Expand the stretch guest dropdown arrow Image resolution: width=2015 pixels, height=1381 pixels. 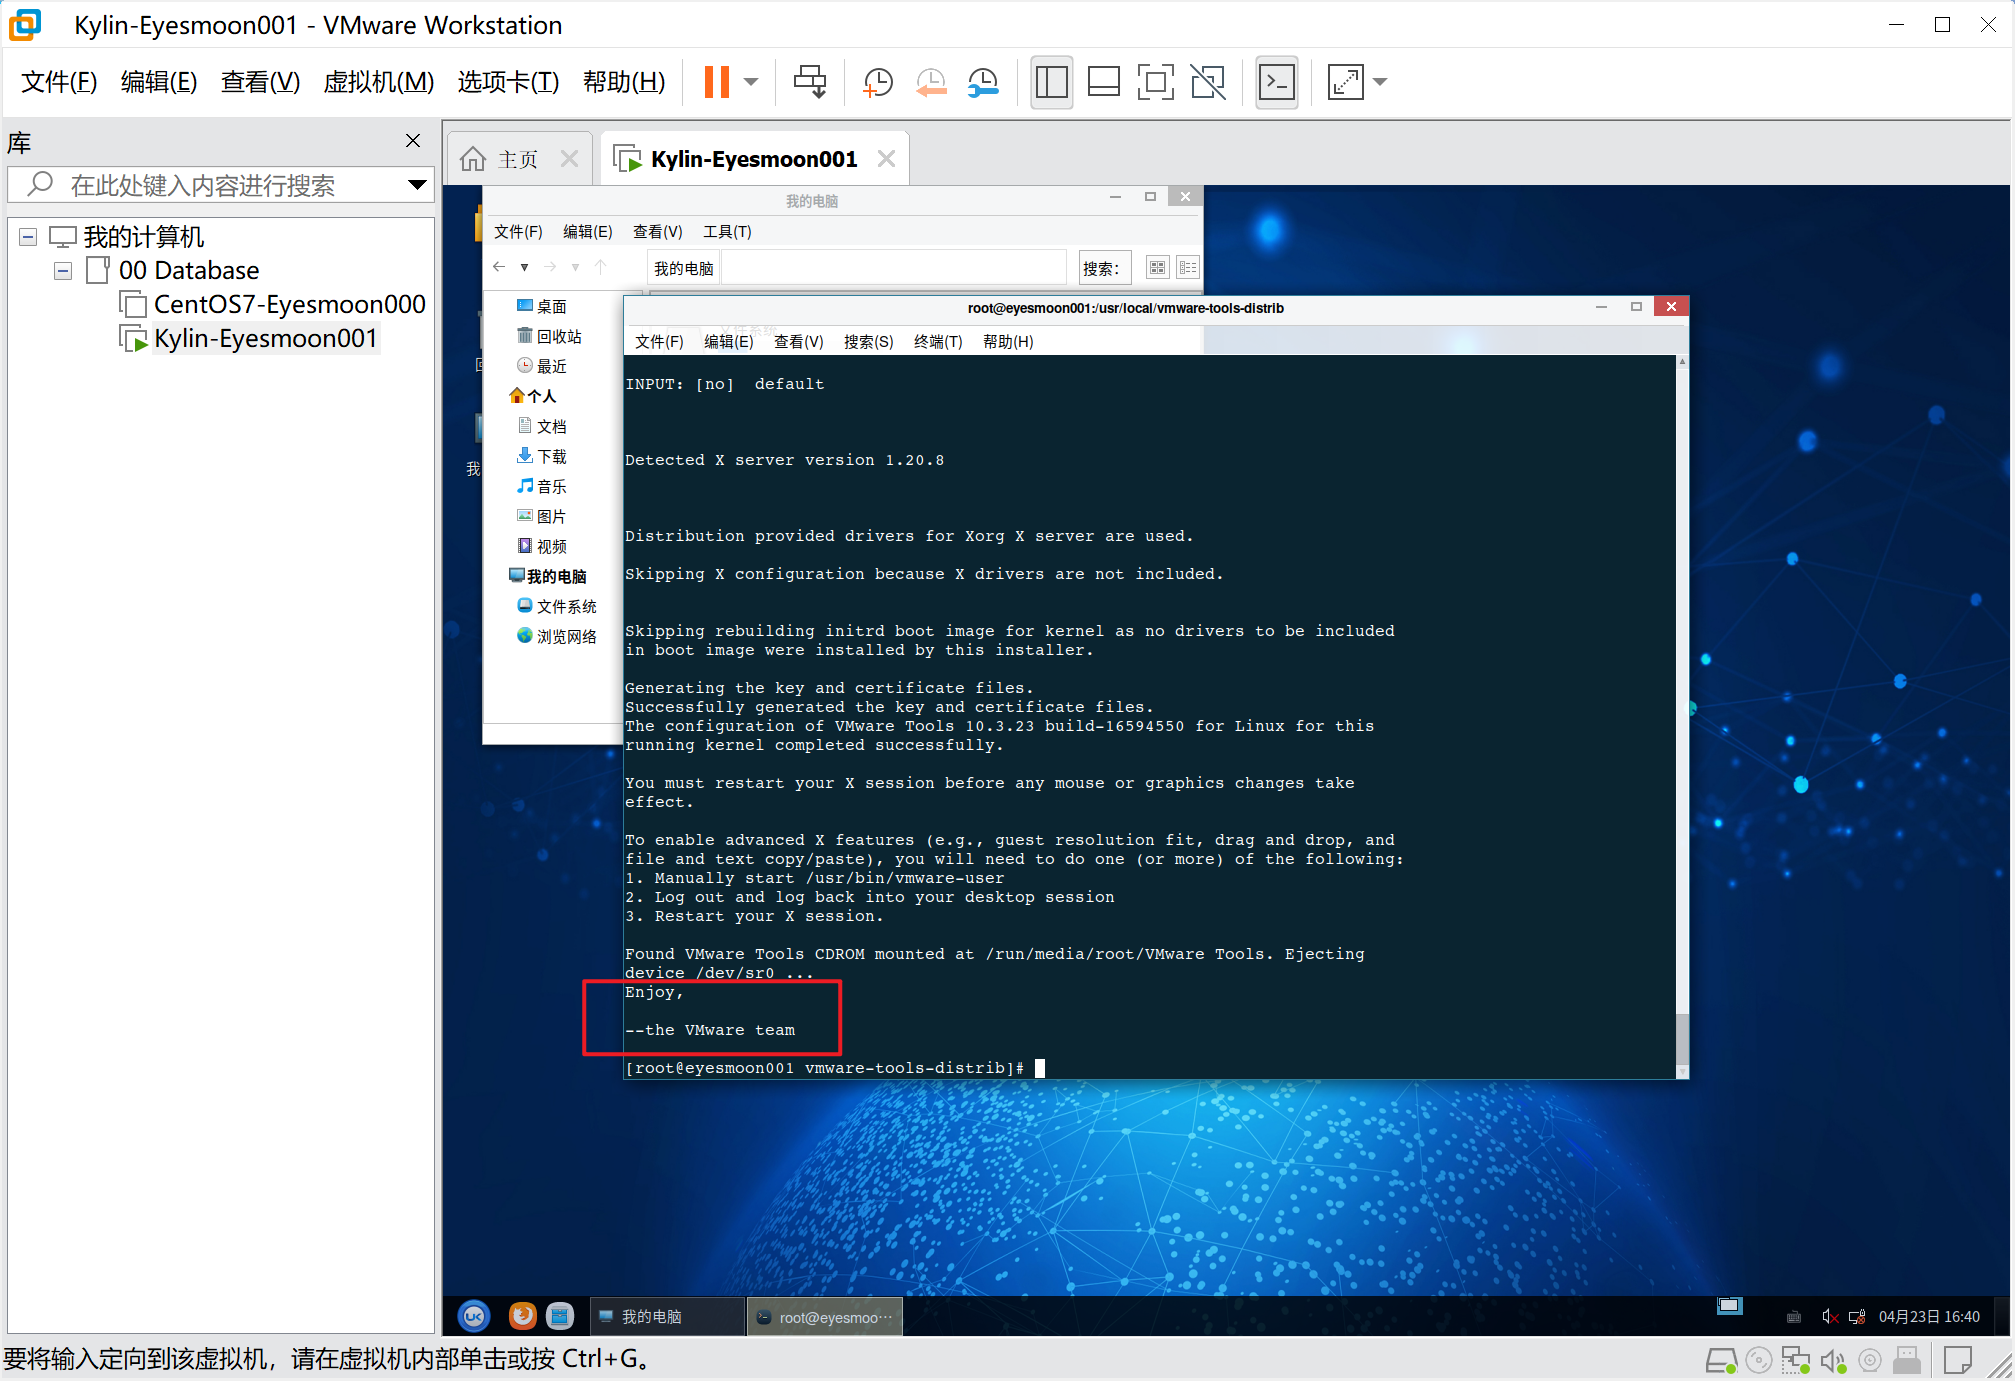pos(1380,82)
